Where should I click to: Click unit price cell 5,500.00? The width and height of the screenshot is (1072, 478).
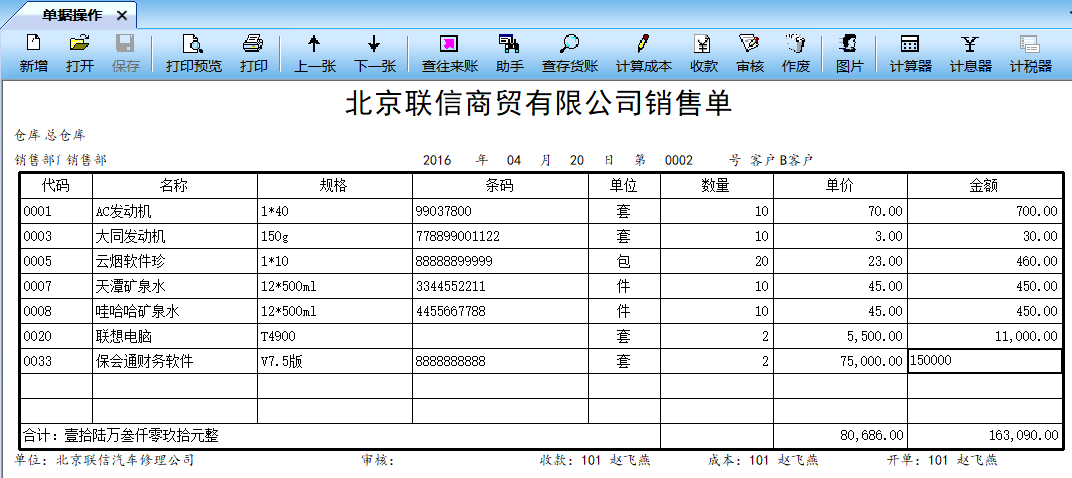coord(841,336)
